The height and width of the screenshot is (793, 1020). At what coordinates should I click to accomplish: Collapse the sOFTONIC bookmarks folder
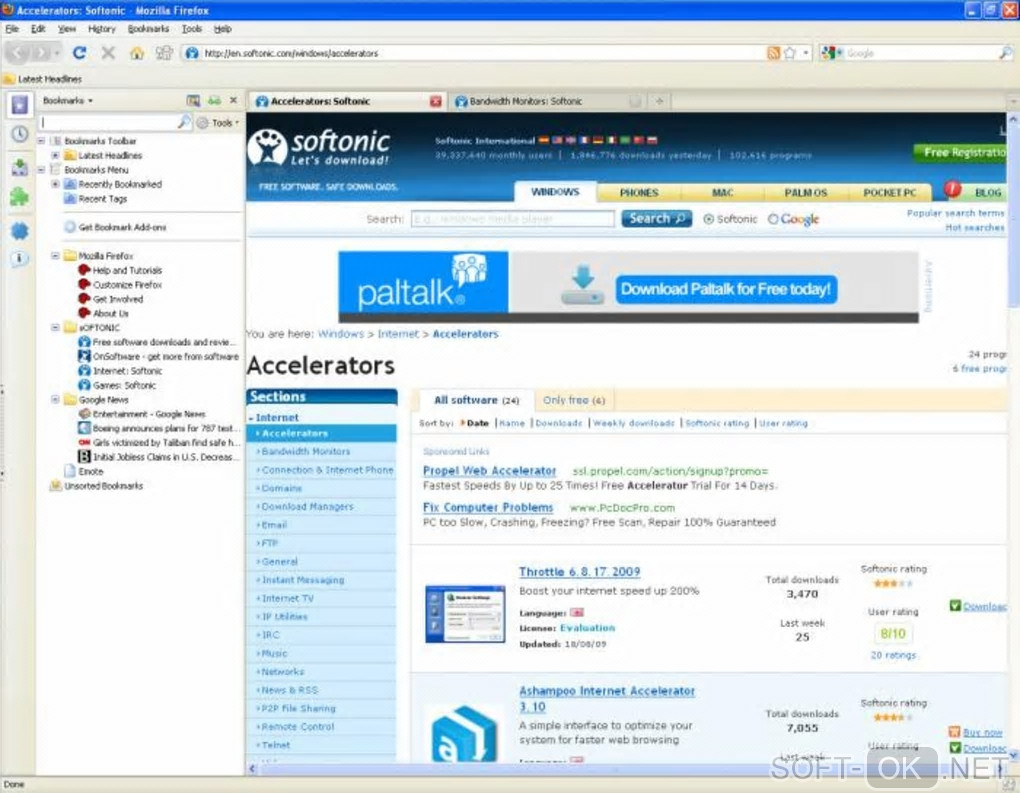(55, 328)
